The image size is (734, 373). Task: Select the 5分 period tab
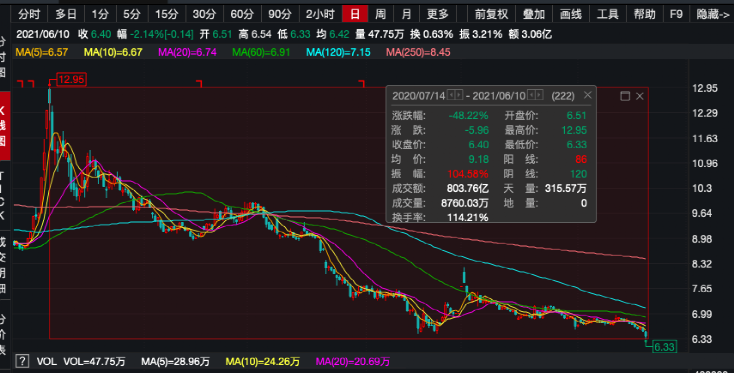(x=132, y=15)
